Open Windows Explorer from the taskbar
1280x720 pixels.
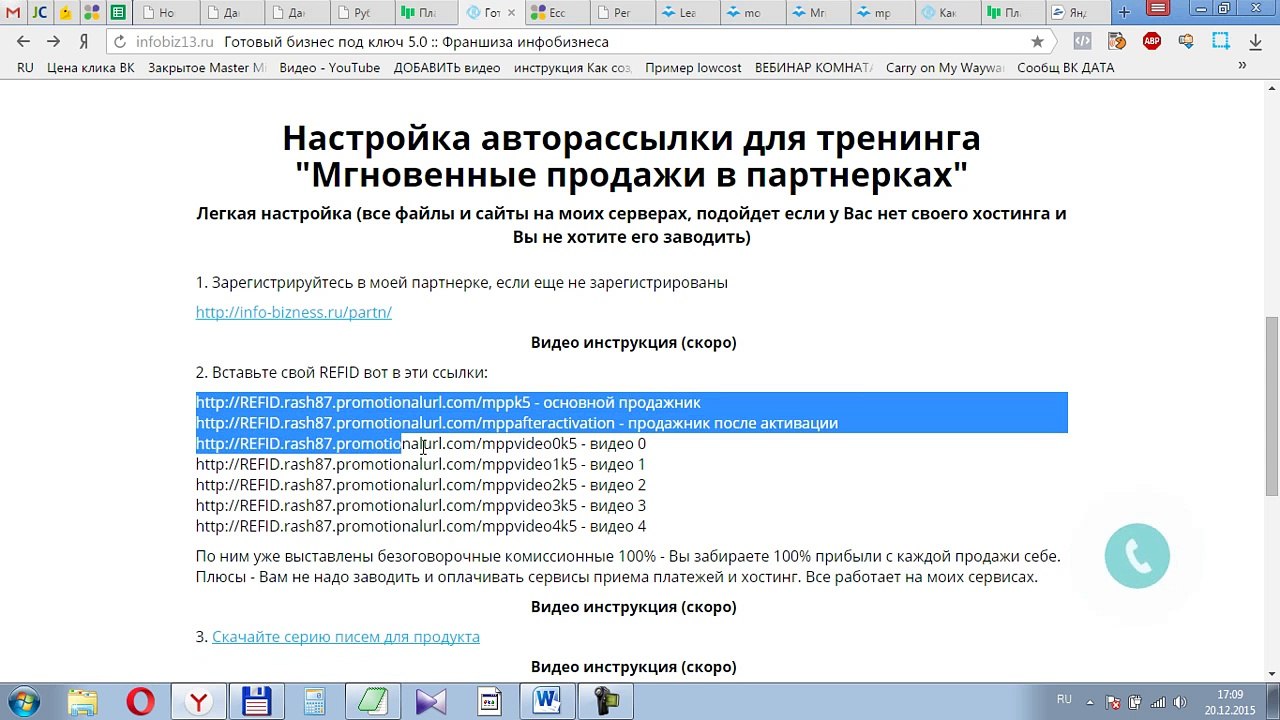click(x=82, y=702)
